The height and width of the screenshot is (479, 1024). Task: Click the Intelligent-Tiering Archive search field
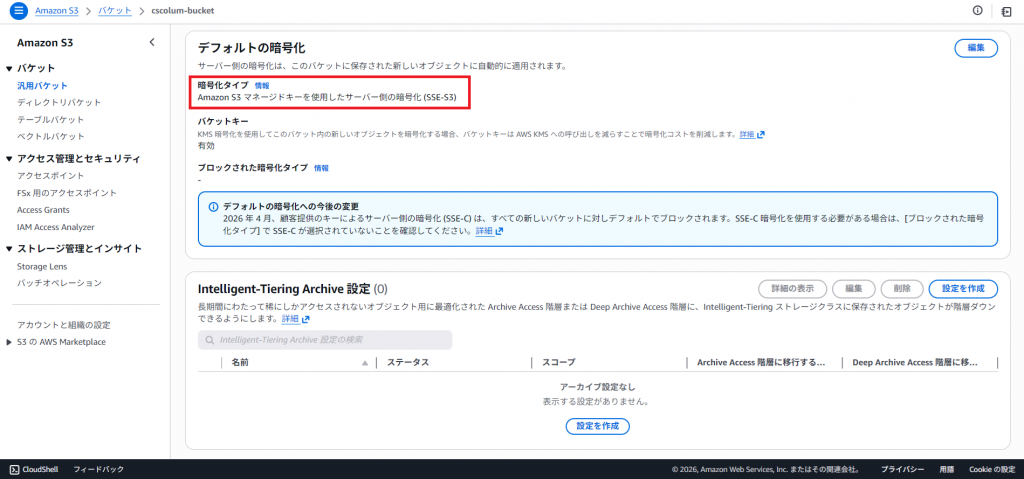[x=325, y=340]
